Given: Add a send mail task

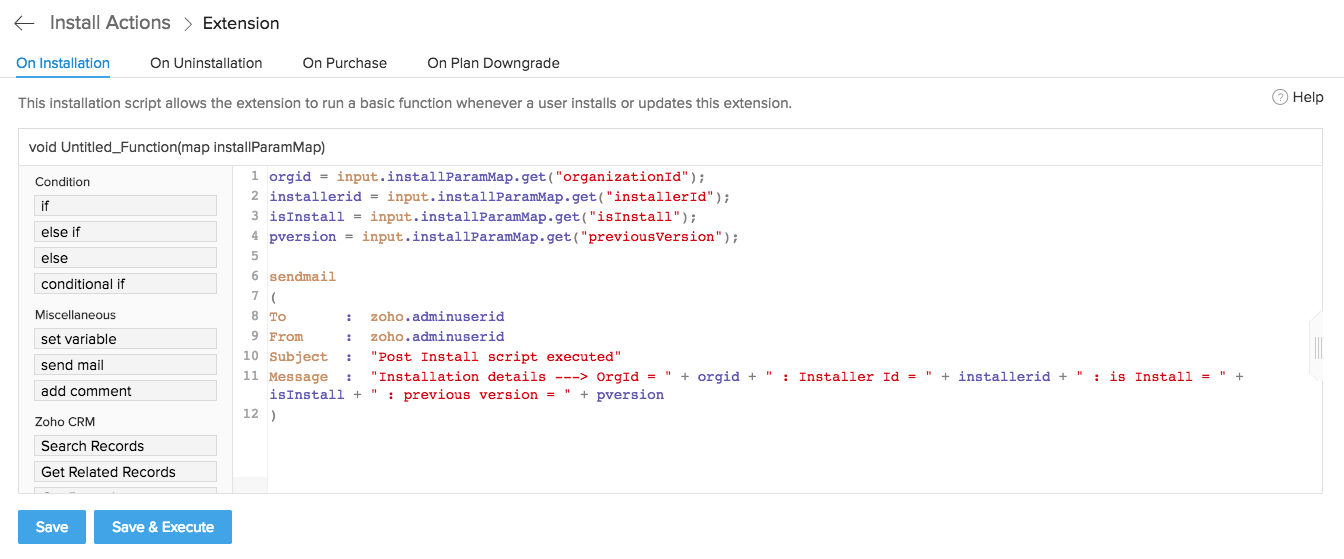Looking at the screenshot, I should pyautogui.click(x=126, y=365).
